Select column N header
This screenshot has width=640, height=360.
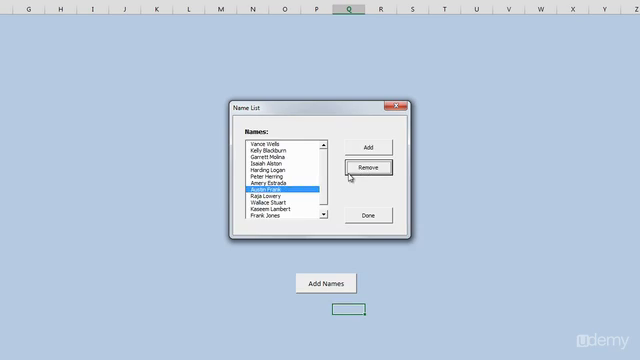click(253, 9)
